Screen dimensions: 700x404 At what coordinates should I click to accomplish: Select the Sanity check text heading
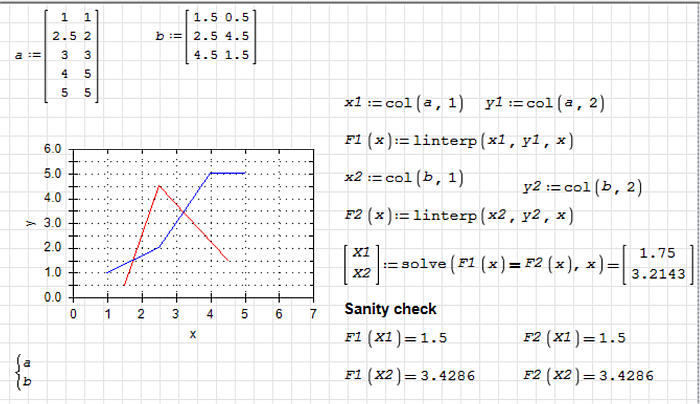click(x=390, y=309)
